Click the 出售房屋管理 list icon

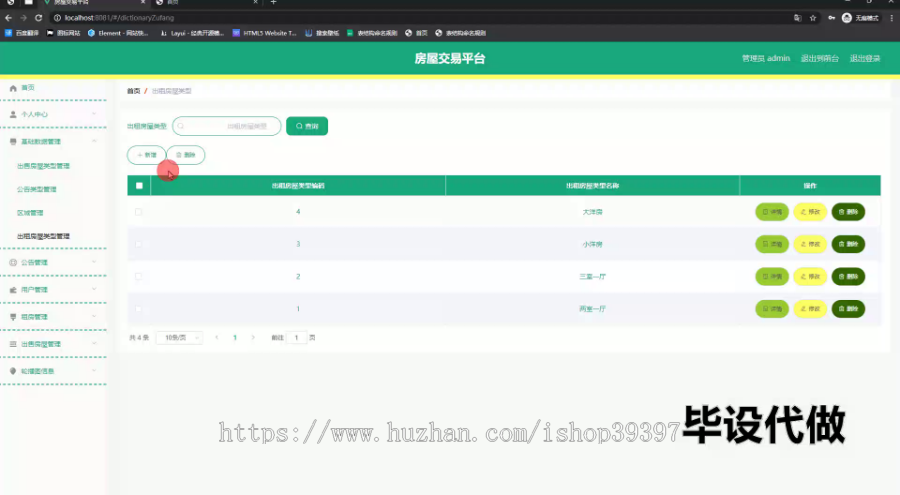pyautogui.click(x=13, y=344)
